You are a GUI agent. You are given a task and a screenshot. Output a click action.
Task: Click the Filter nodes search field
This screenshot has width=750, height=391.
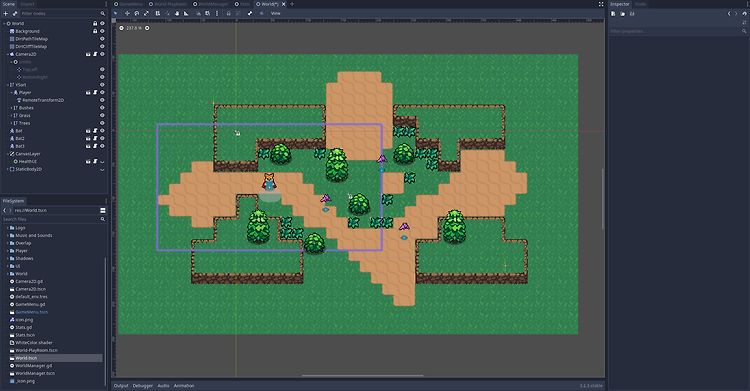pos(63,13)
